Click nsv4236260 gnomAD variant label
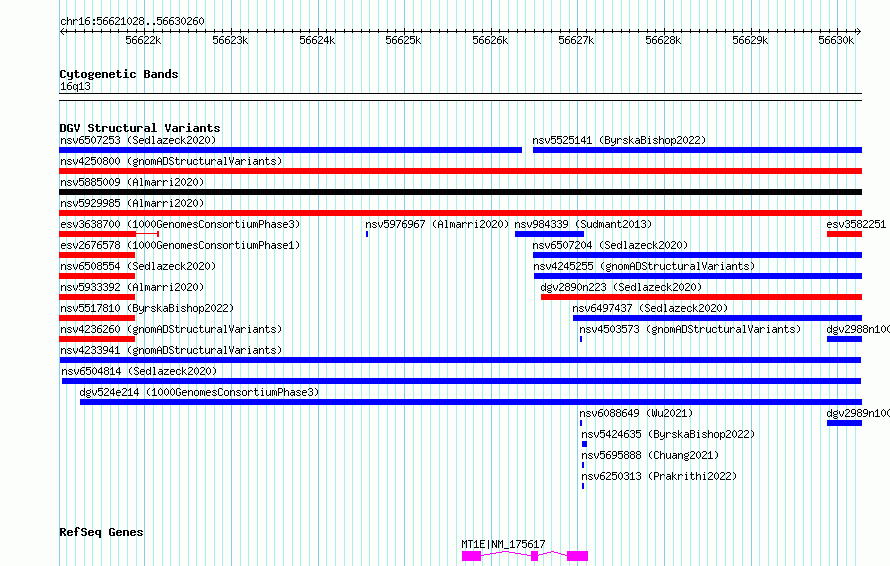Viewport: 890px width, 566px height. pos(171,329)
